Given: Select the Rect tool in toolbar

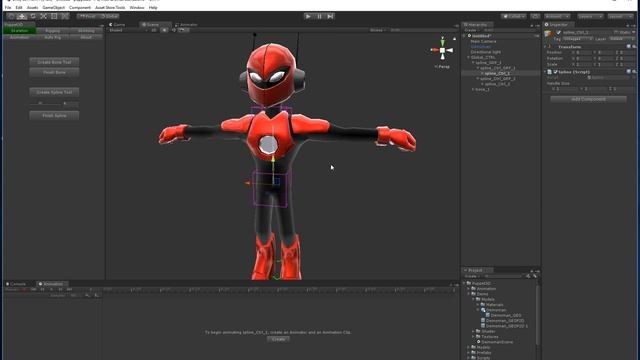Looking at the screenshot, I should pos(54,16).
